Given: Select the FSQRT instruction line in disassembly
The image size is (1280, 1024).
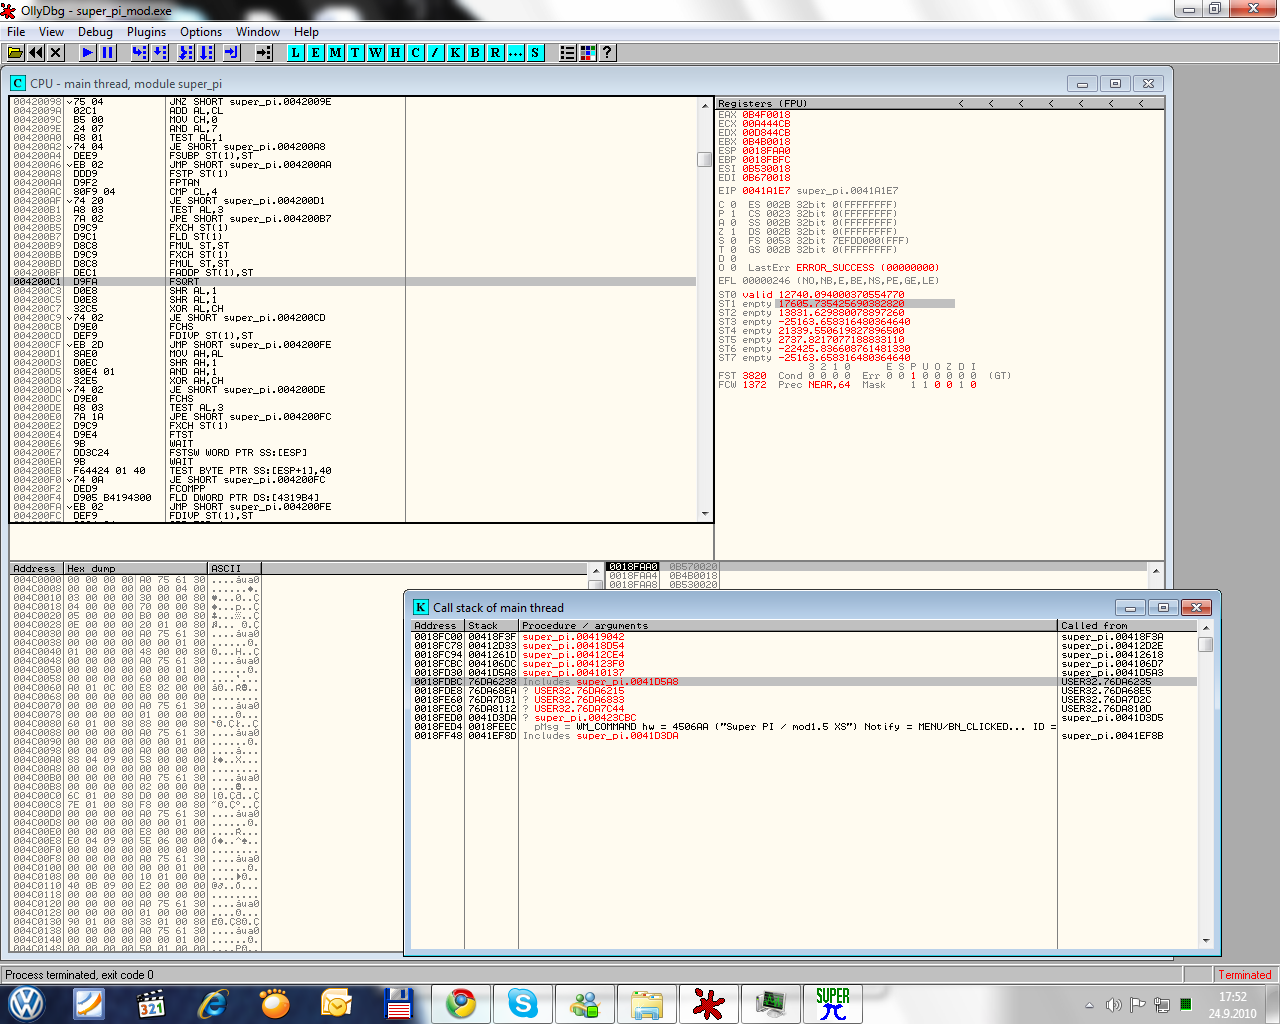Looking at the screenshot, I should [x=185, y=282].
